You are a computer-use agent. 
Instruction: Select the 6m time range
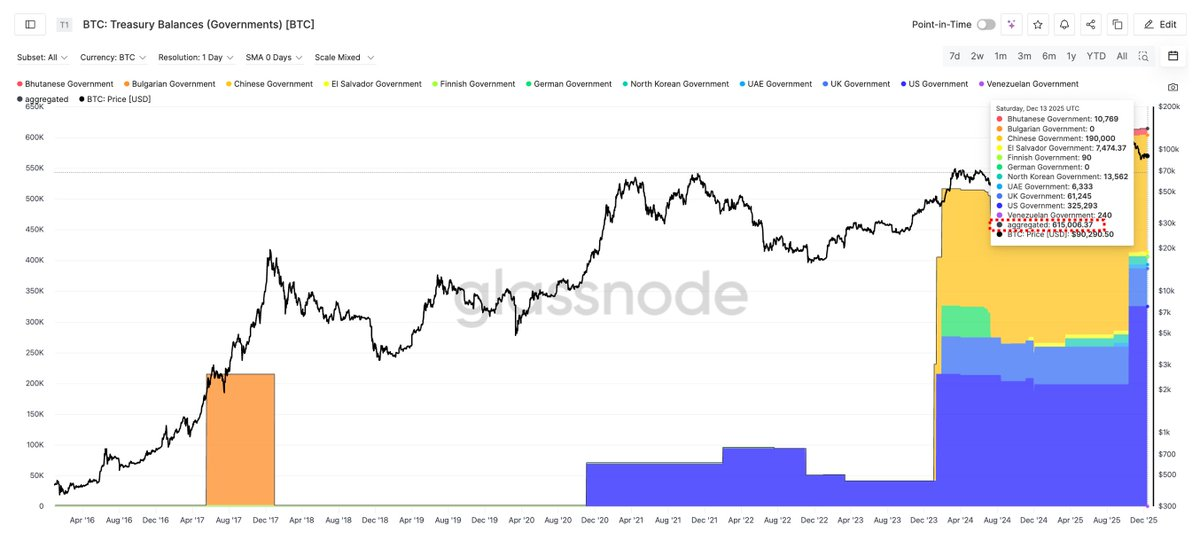pos(1049,56)
